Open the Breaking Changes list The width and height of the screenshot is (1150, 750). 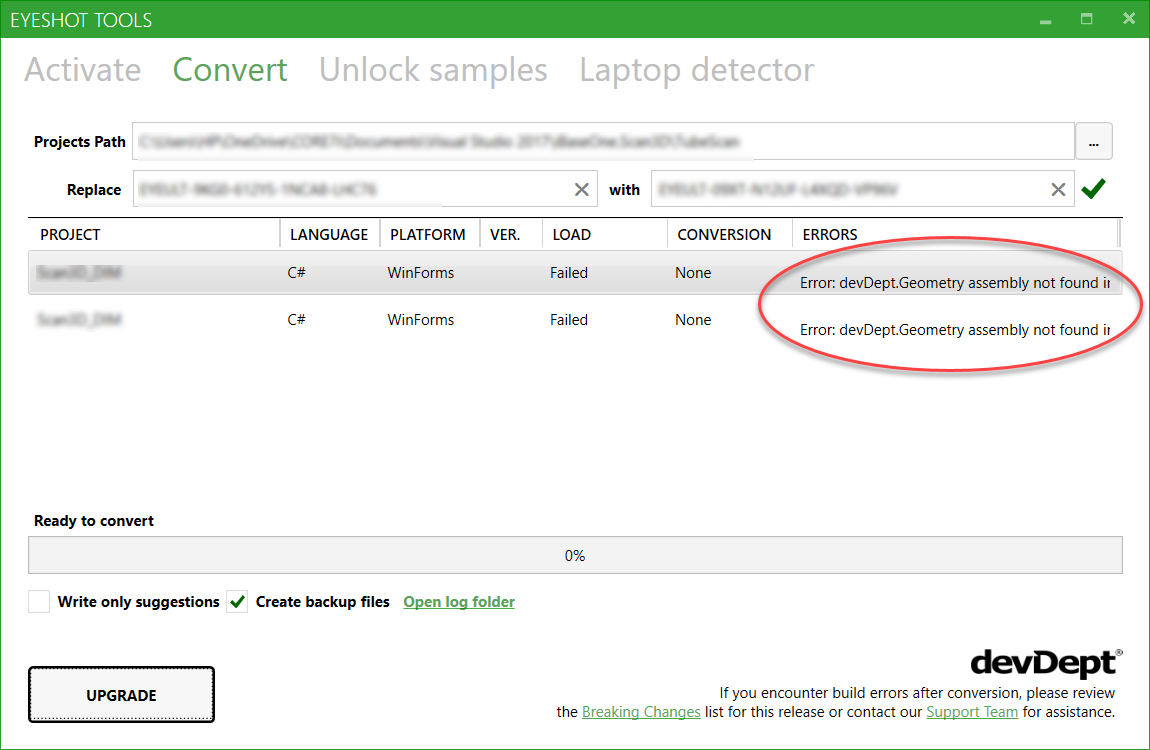click(641, 711)
